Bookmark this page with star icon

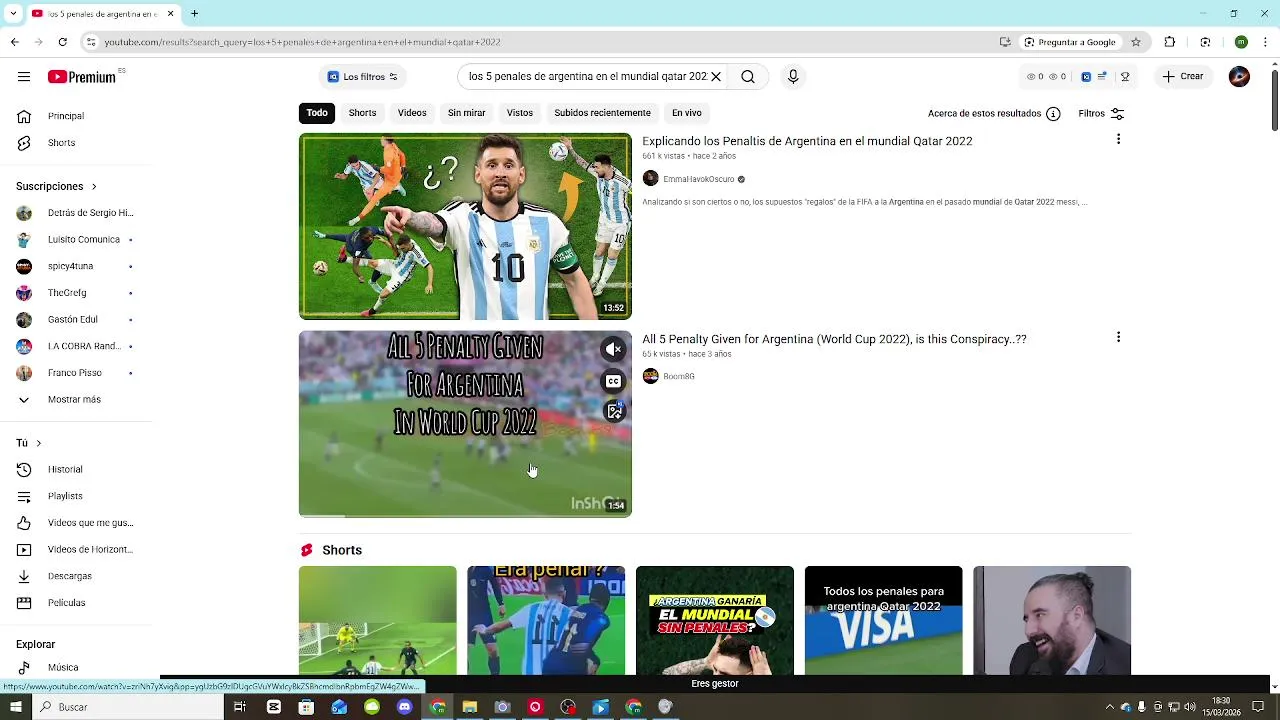coord(1136,42)
